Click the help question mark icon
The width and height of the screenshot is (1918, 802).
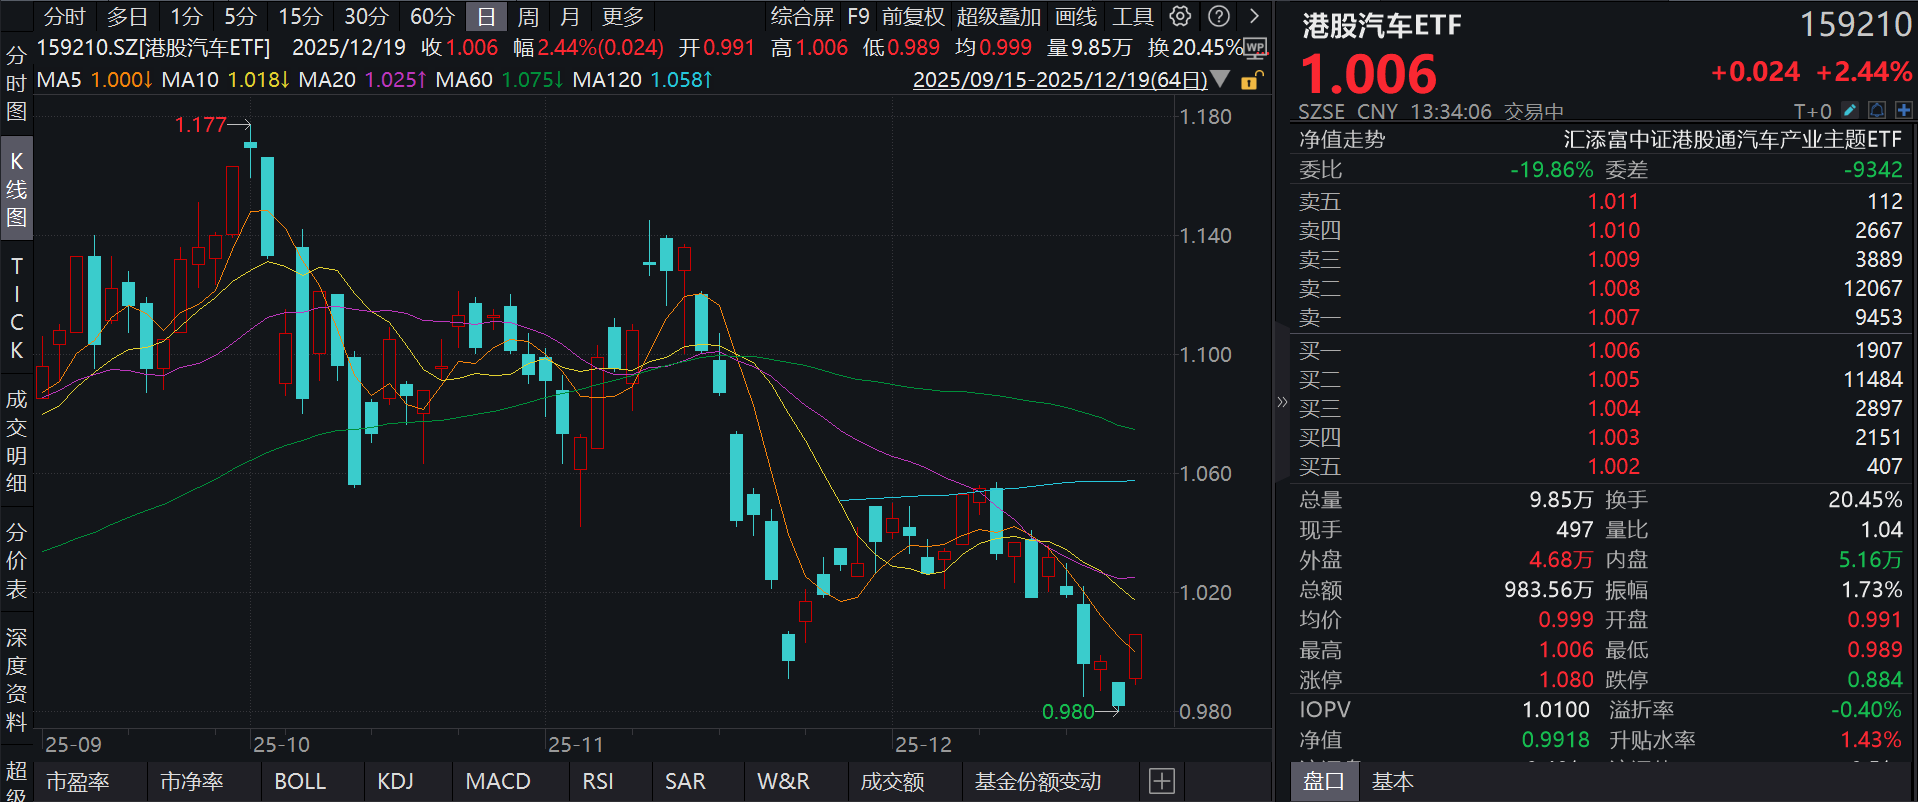coord(1218,16)
